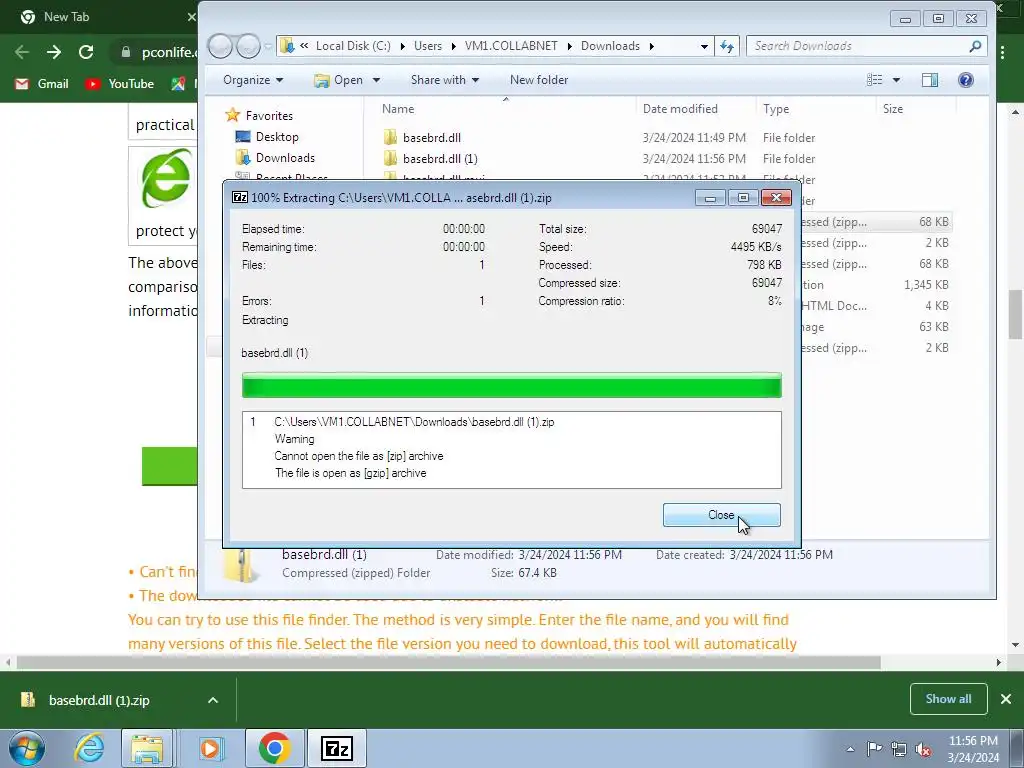Click the Search Downloads field

coord(866,46)
